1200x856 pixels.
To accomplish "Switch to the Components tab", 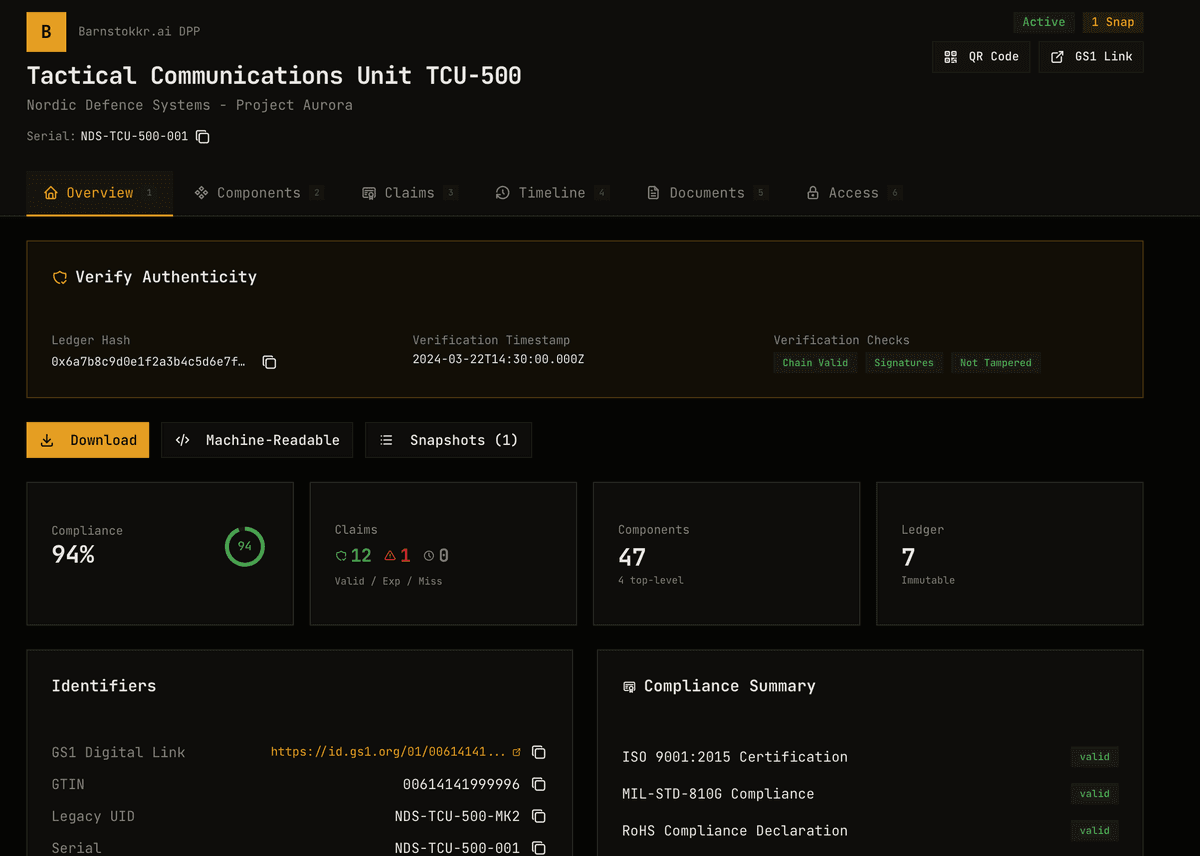I will pos(257,192).
